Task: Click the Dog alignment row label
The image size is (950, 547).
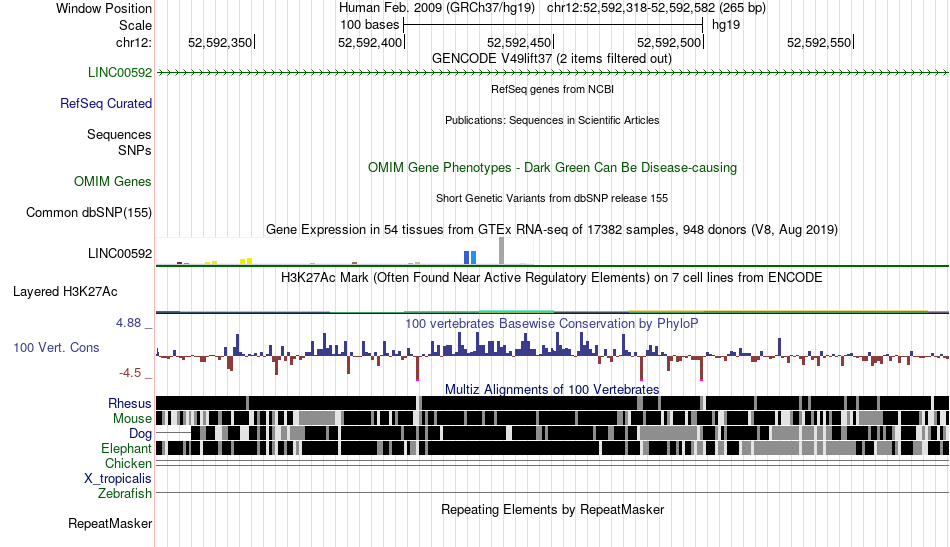Action: point(140,434)
